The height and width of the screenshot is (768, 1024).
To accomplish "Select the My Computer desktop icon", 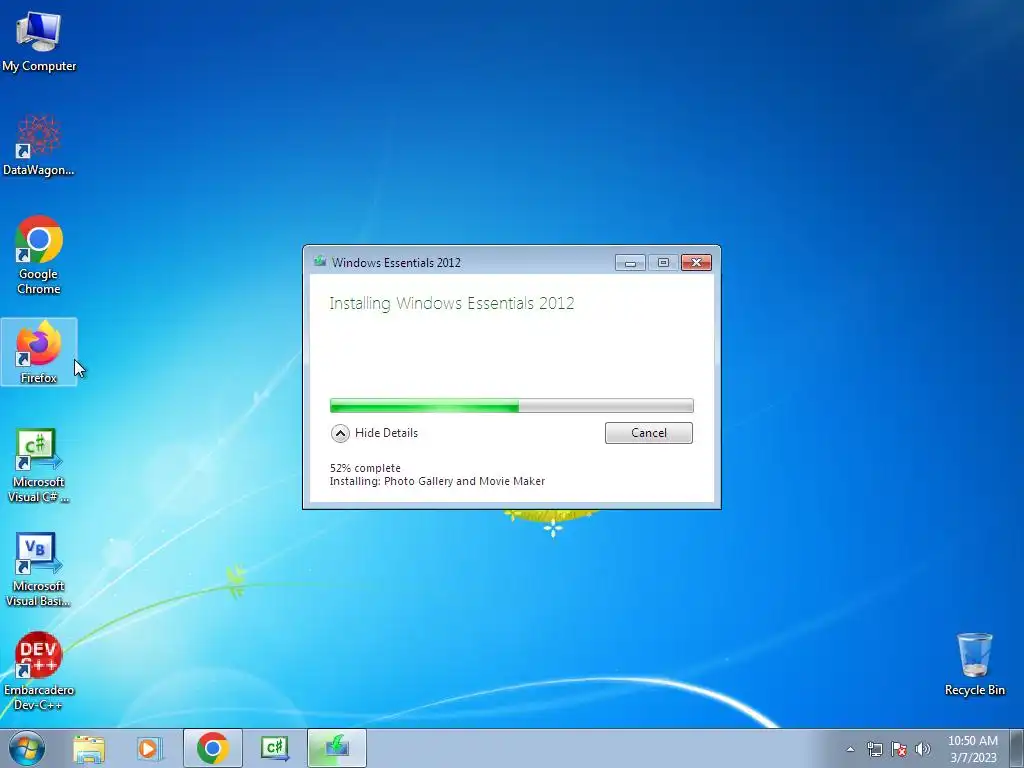I will [39, 40].
